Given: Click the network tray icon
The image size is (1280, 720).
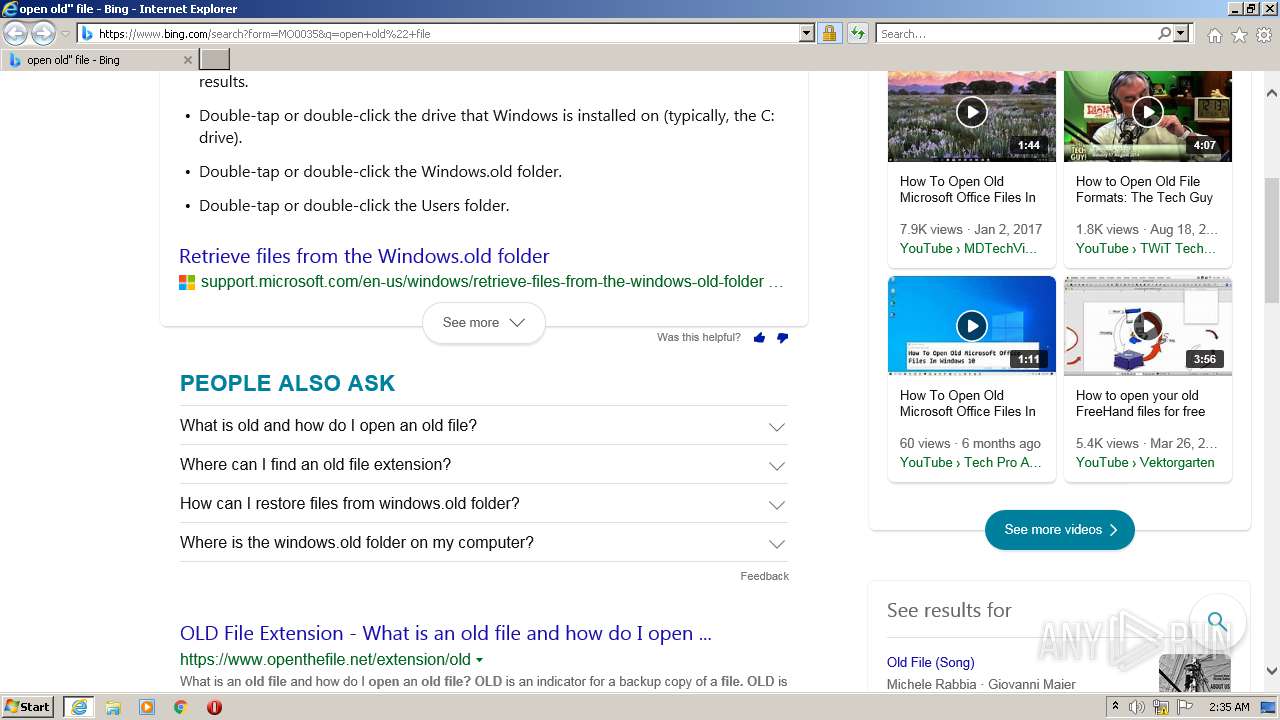Looking at the screenshot, I should click(x=1161, y=707).
